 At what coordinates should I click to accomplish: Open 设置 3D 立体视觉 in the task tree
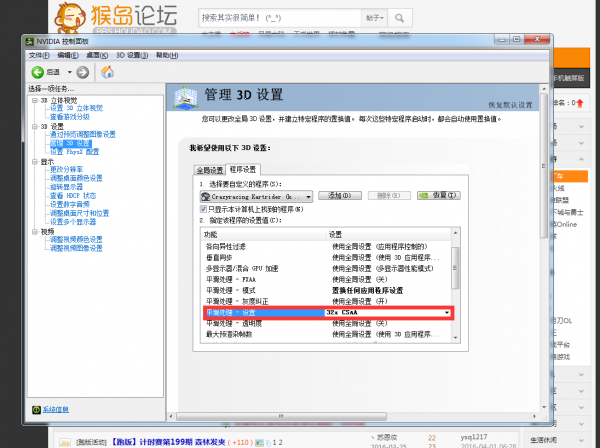pyautogui.click(x=77, y=108)
